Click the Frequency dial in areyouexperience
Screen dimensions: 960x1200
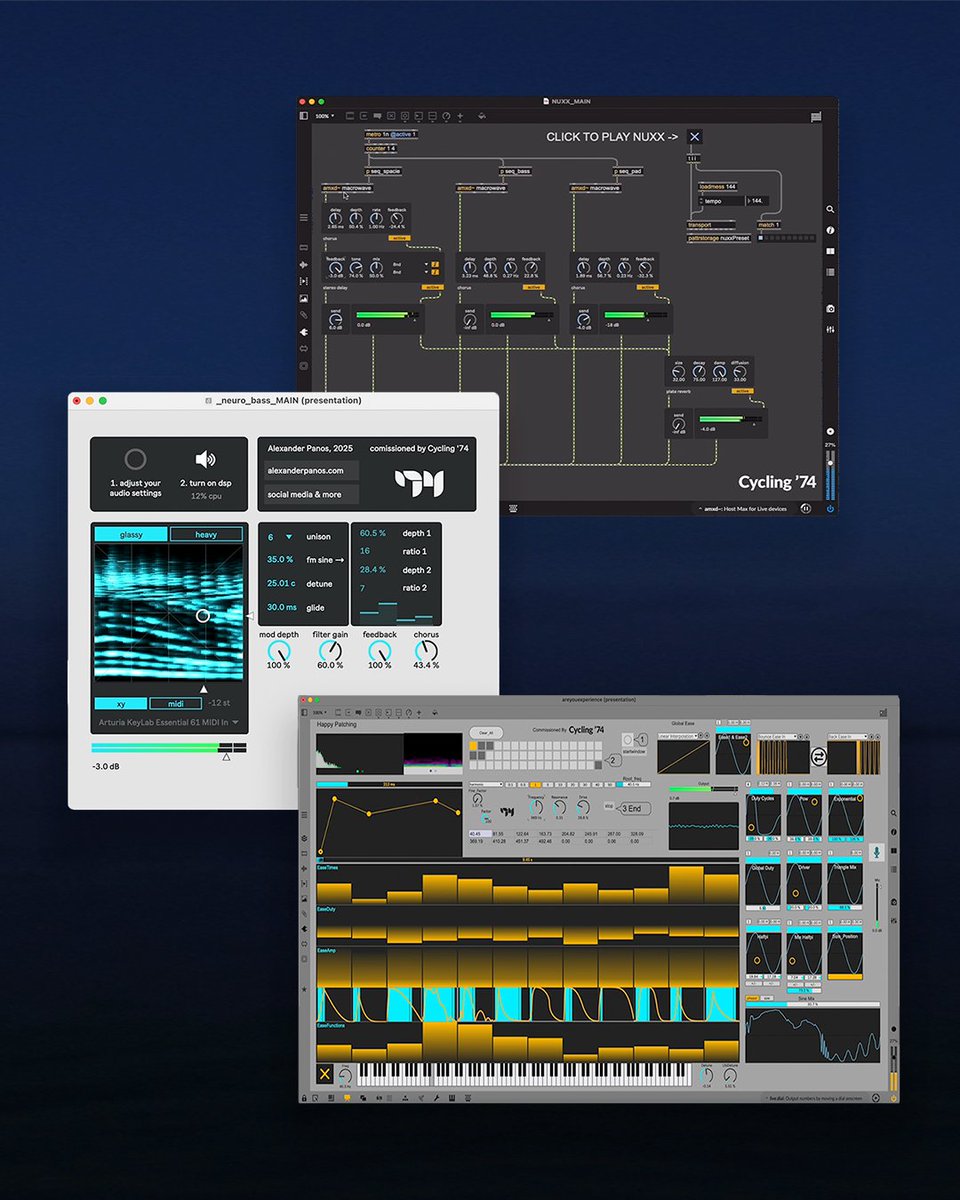coord(536,807)
